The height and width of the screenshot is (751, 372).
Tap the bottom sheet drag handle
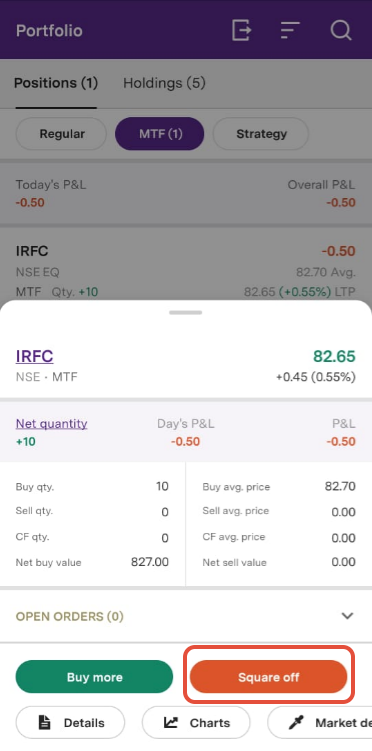(x=186, y=313)
